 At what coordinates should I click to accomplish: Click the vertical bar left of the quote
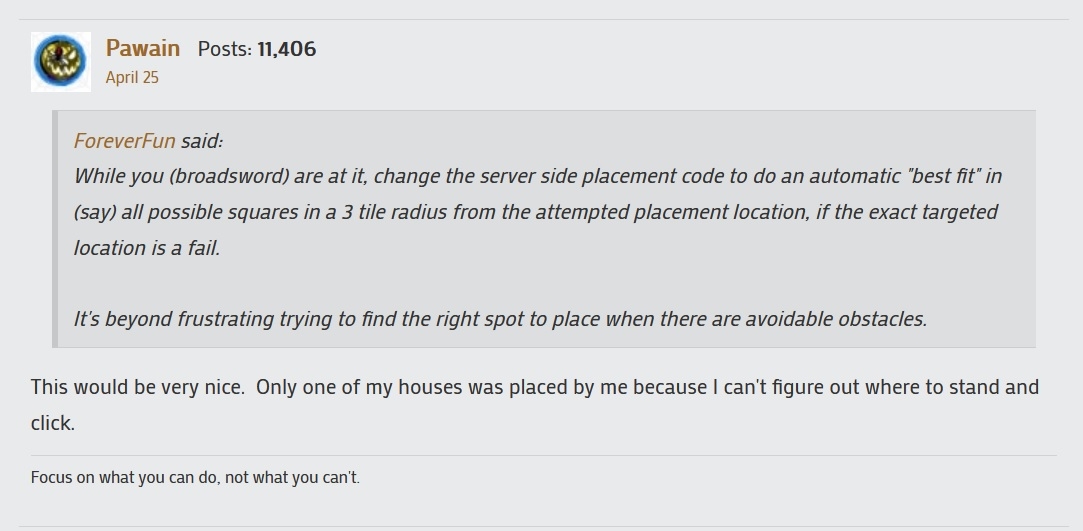click(55, 229)
